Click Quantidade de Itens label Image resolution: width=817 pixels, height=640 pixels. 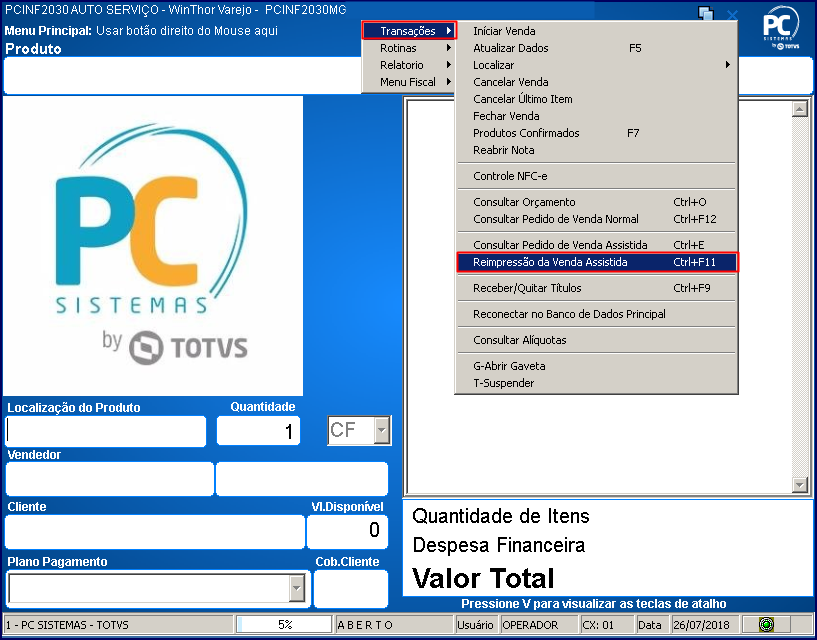click(501, 516)
